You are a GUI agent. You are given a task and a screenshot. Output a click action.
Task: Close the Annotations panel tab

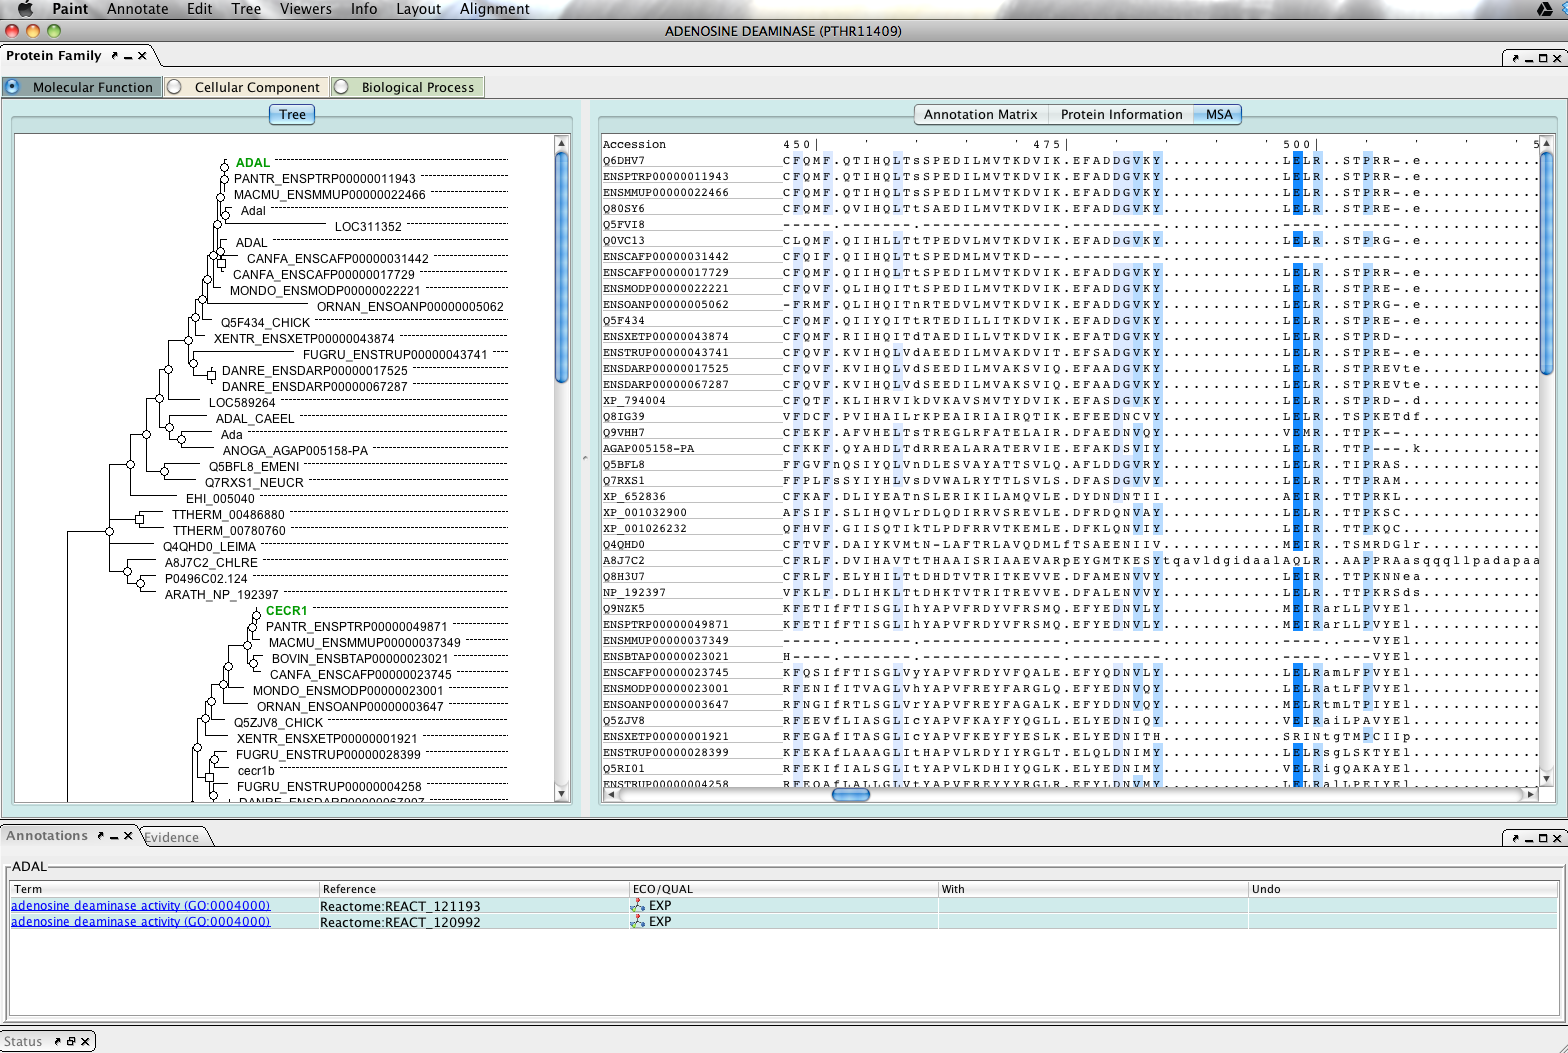(128, 836)
